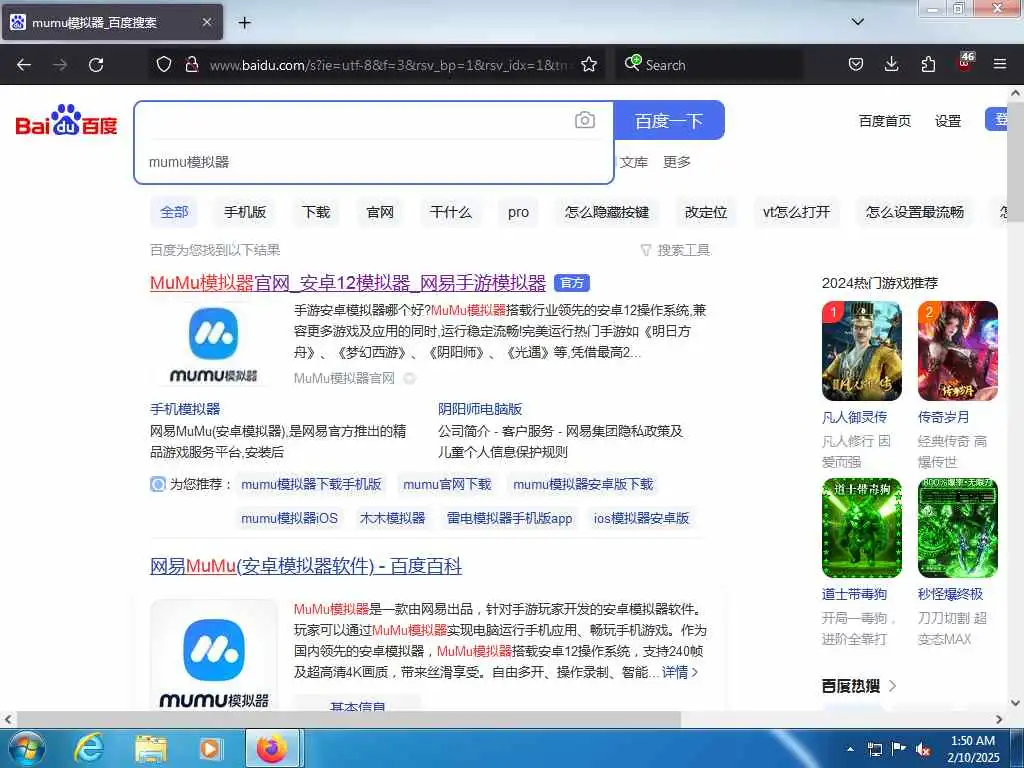
Task: Select the 手机版 filter chip
Action: [x=245, y=212]
